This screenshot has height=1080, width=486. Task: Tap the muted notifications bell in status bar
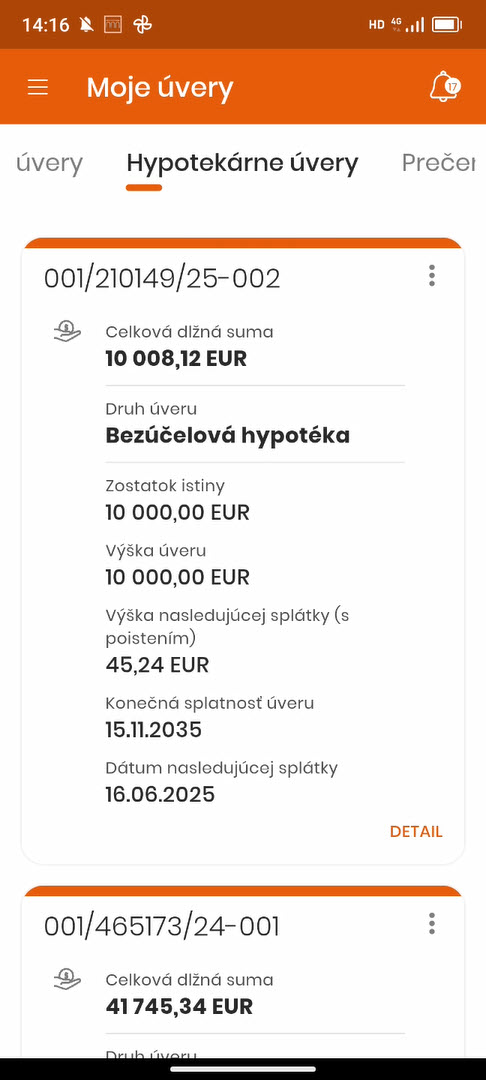coord(86,25)
